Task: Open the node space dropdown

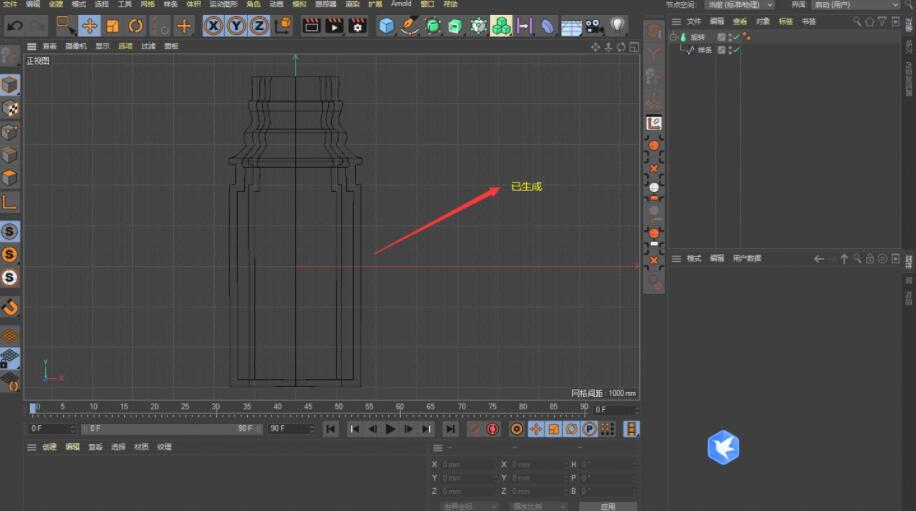Action: 740,5
